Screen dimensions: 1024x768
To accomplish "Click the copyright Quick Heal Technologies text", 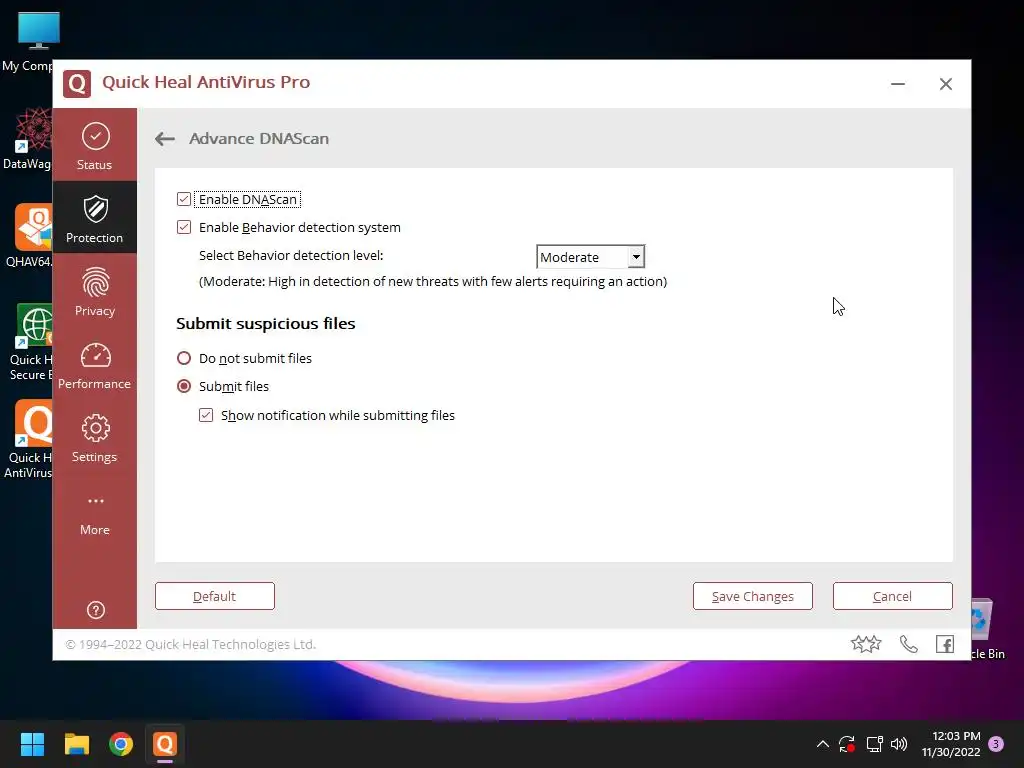I will click(191, 645).
